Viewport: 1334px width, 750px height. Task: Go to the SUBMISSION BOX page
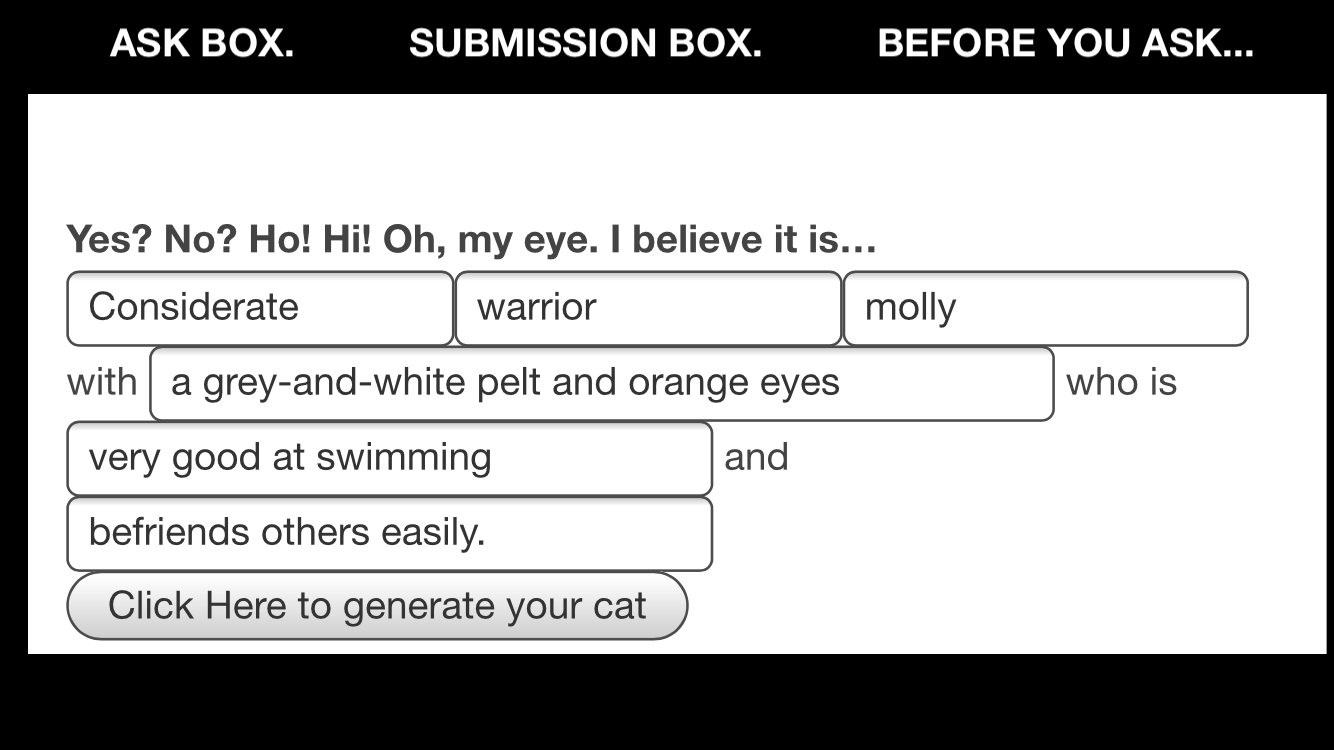coord(585,43)
